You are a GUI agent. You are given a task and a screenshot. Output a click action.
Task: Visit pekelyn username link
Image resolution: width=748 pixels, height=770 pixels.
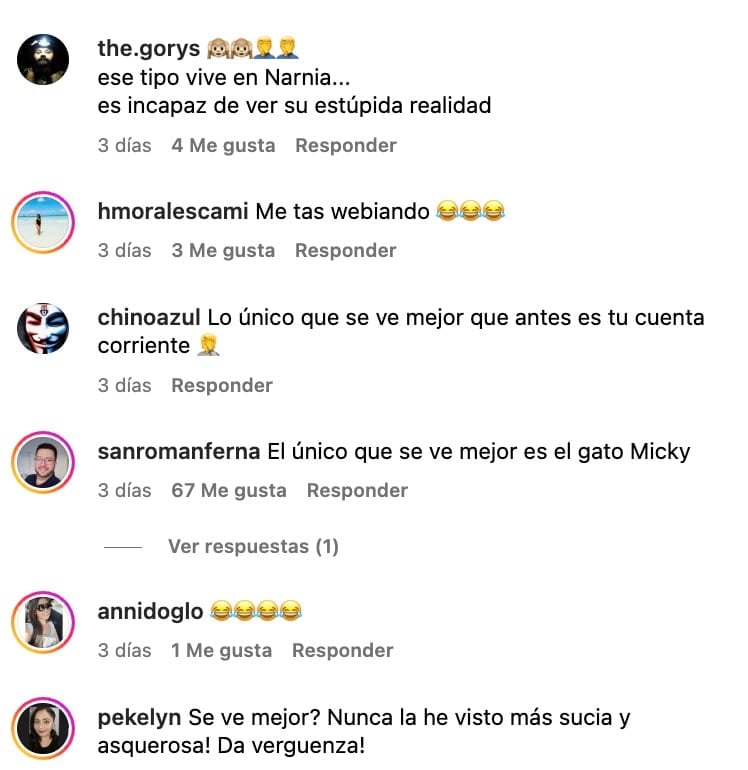point(139,718)
